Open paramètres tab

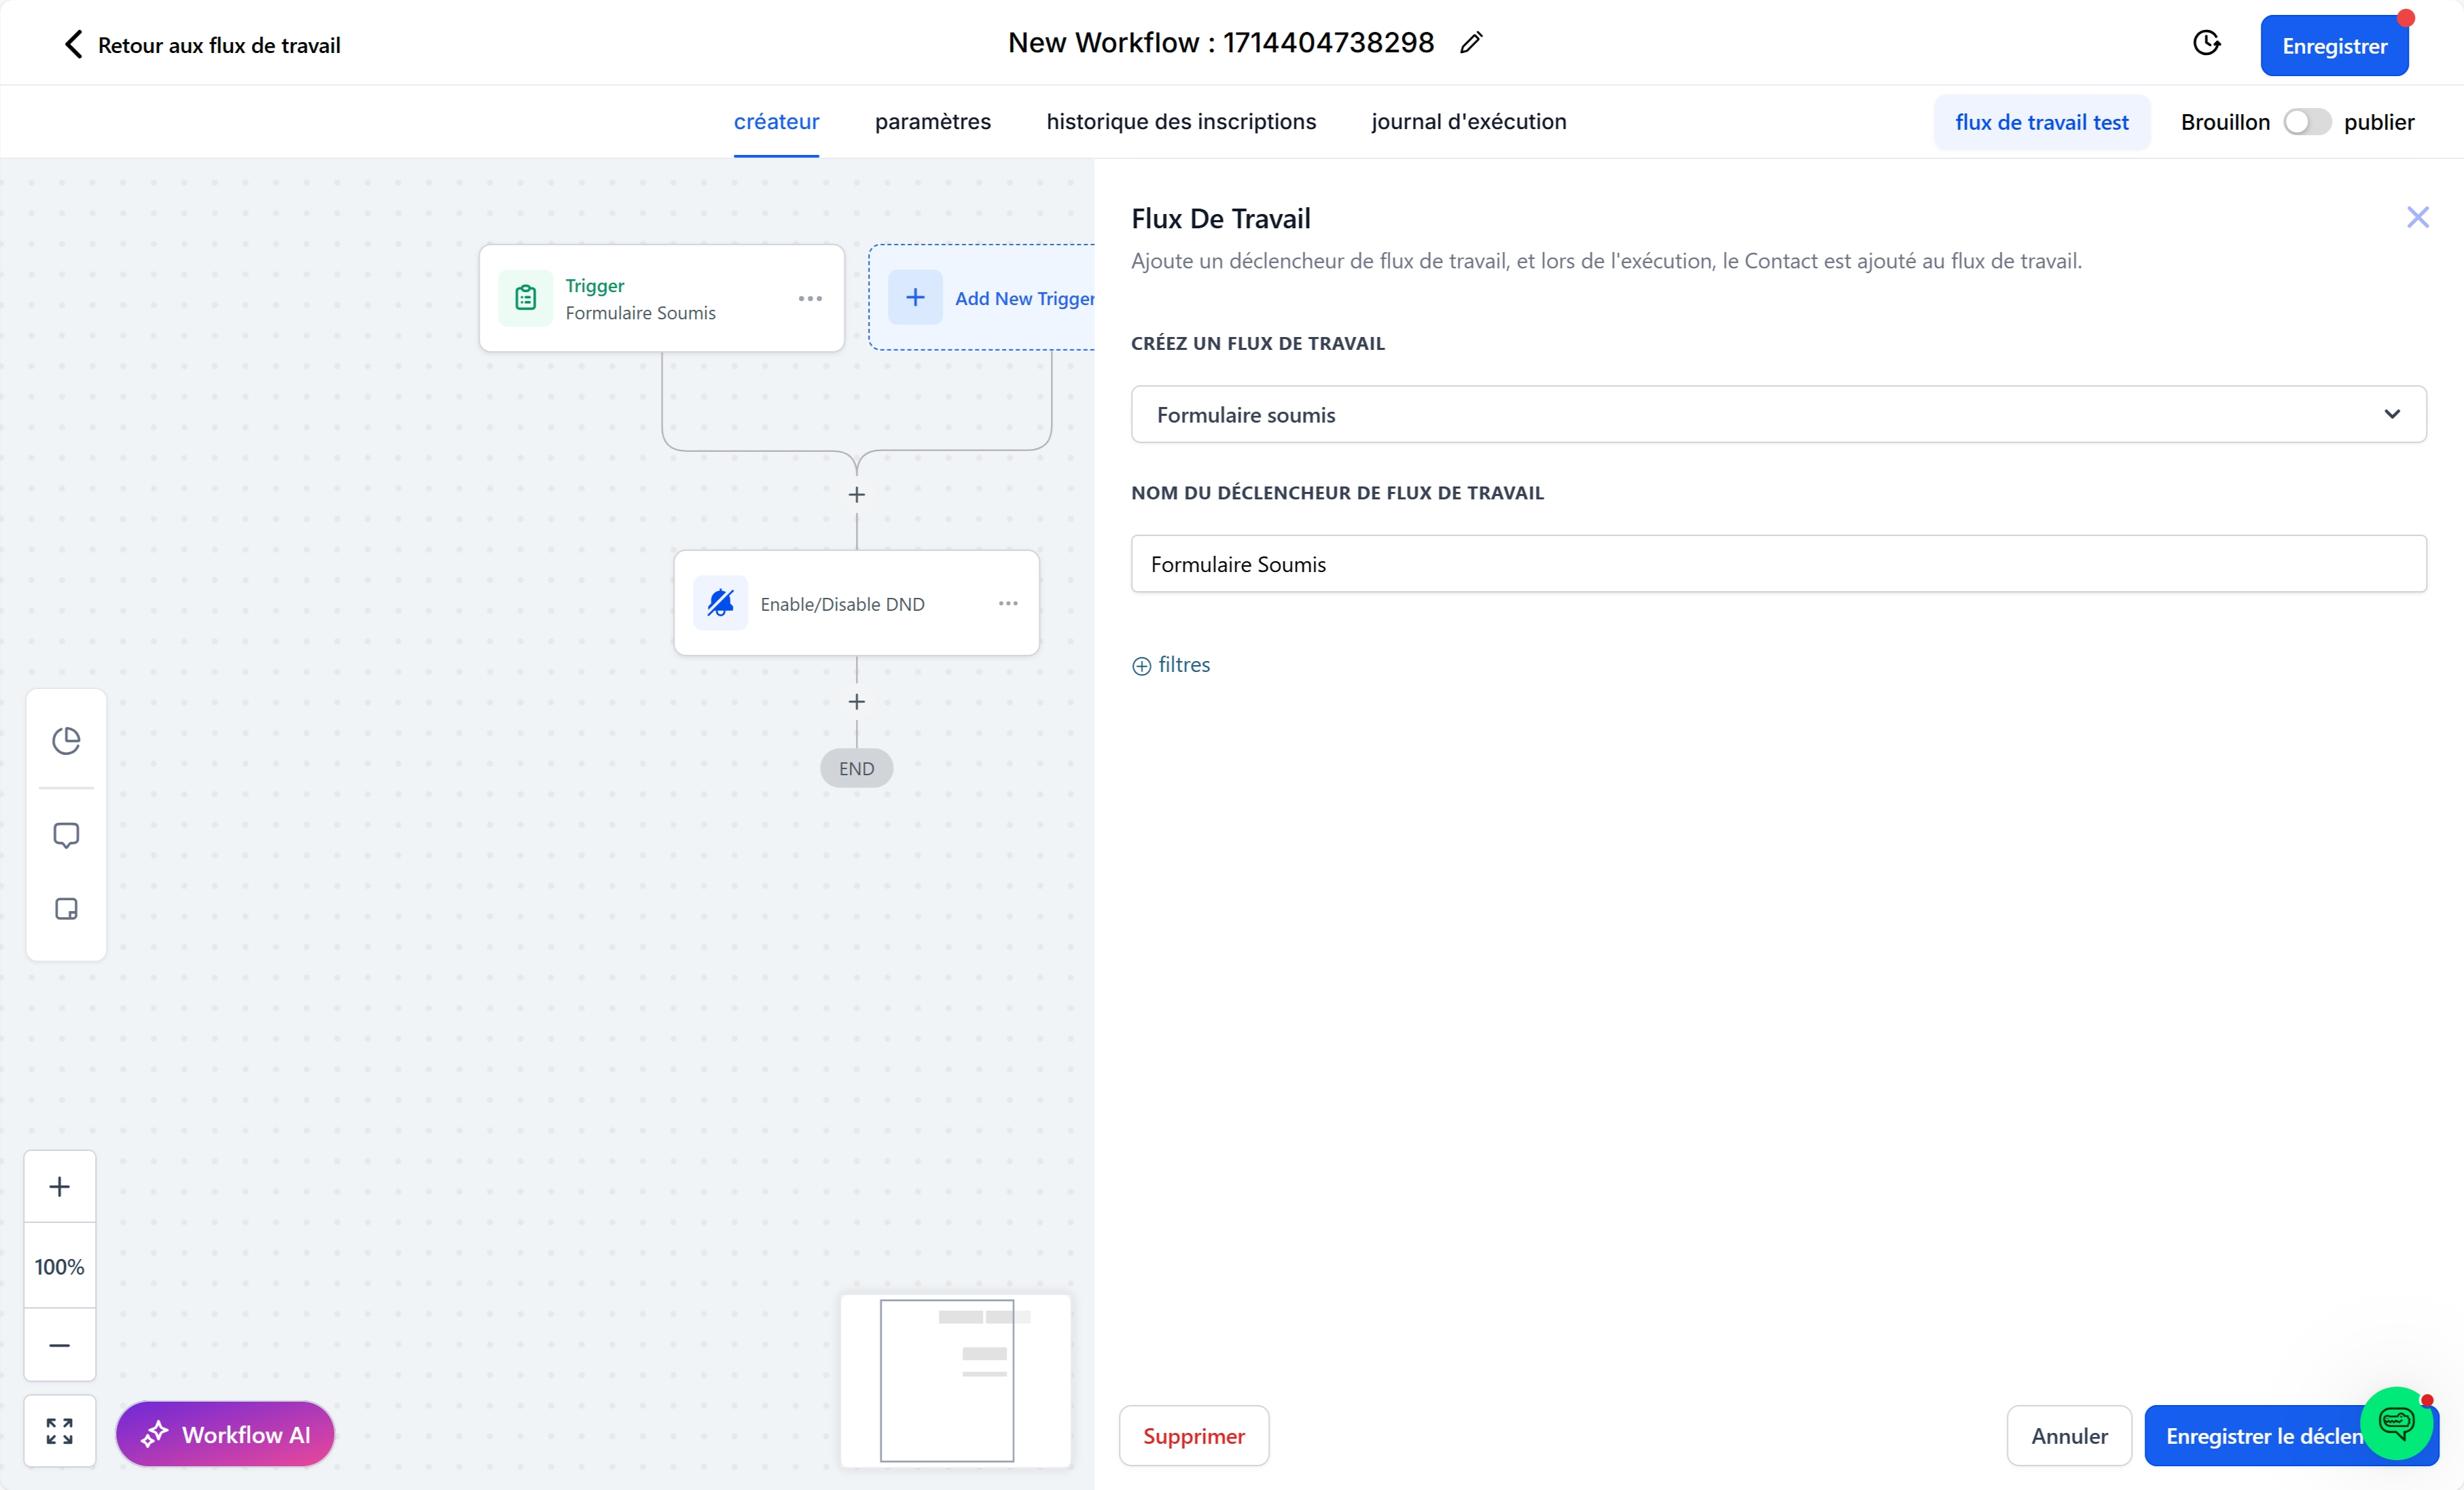pyautogui.click(x=932, y=122)
